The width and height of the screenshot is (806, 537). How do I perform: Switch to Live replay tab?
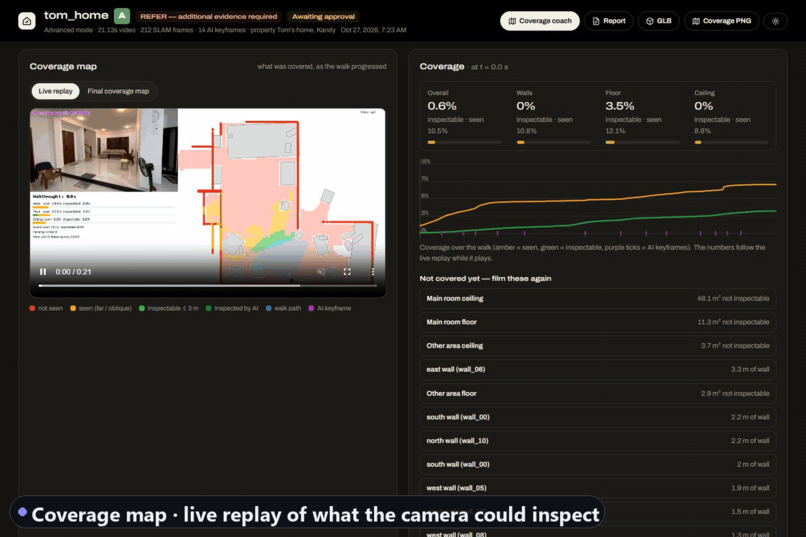click(x=56, y=91)
